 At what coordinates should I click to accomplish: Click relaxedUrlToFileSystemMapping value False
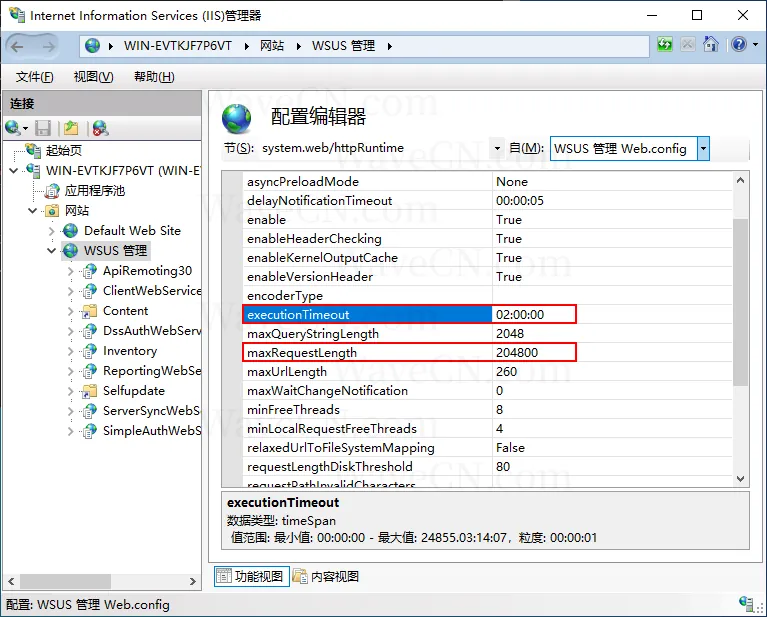pyautogui.click(x=510, y=448)
